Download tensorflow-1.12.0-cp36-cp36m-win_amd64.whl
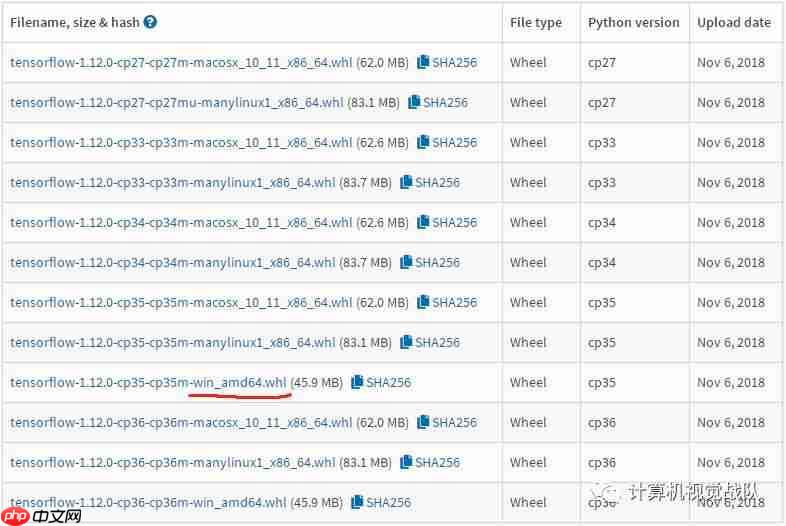The width and height of the screenshot is (786, 526). click(x=148, y=502)
